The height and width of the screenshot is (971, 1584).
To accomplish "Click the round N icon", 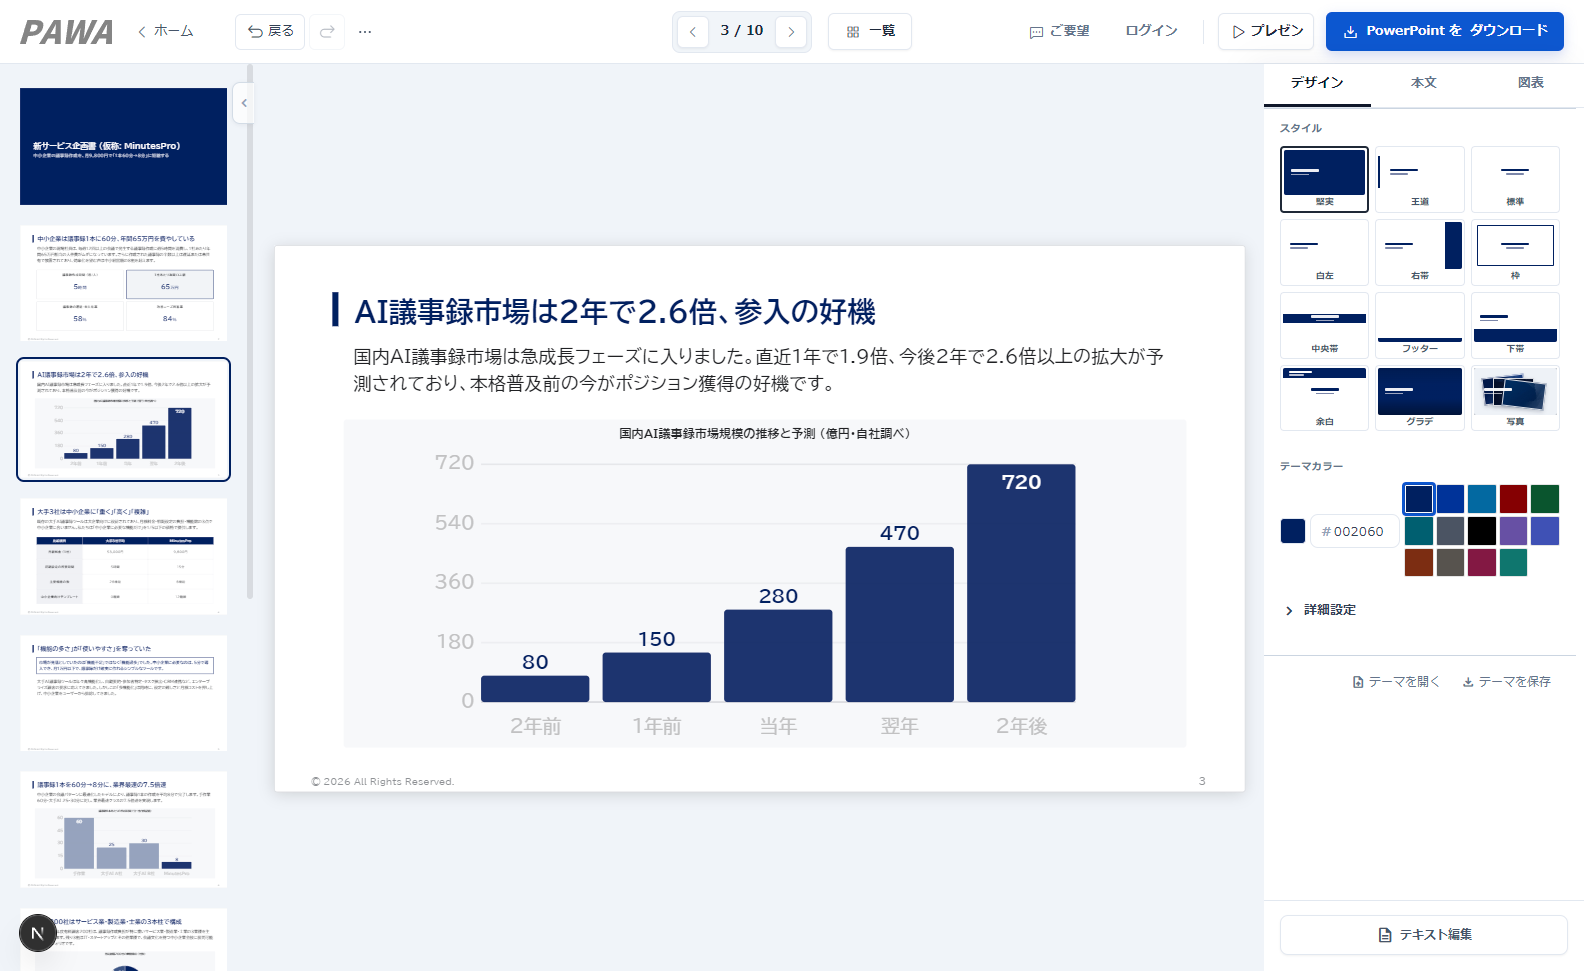I will [37, 933].
